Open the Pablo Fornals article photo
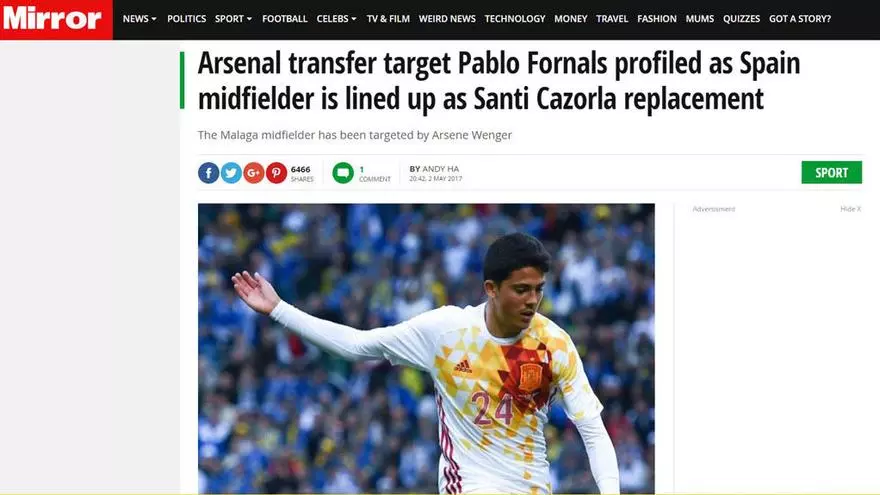 [x=426, y=349]
